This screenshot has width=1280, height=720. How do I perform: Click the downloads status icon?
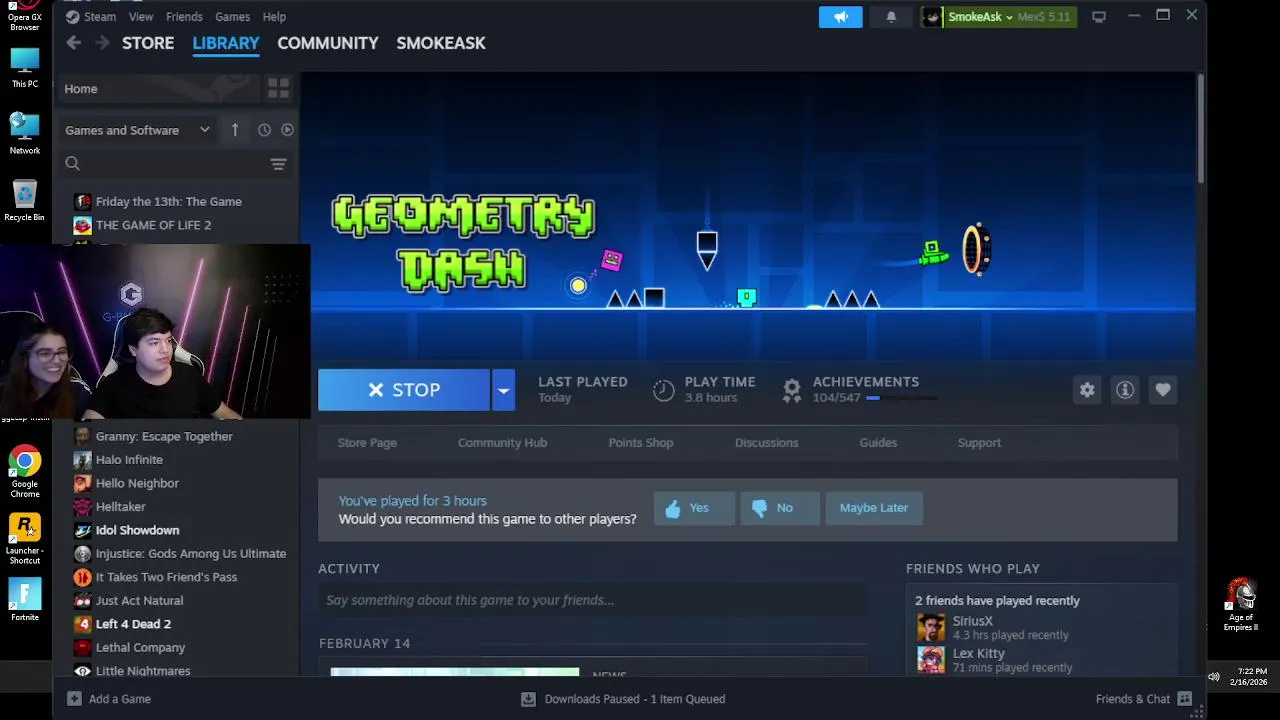(x=528, y=699)
